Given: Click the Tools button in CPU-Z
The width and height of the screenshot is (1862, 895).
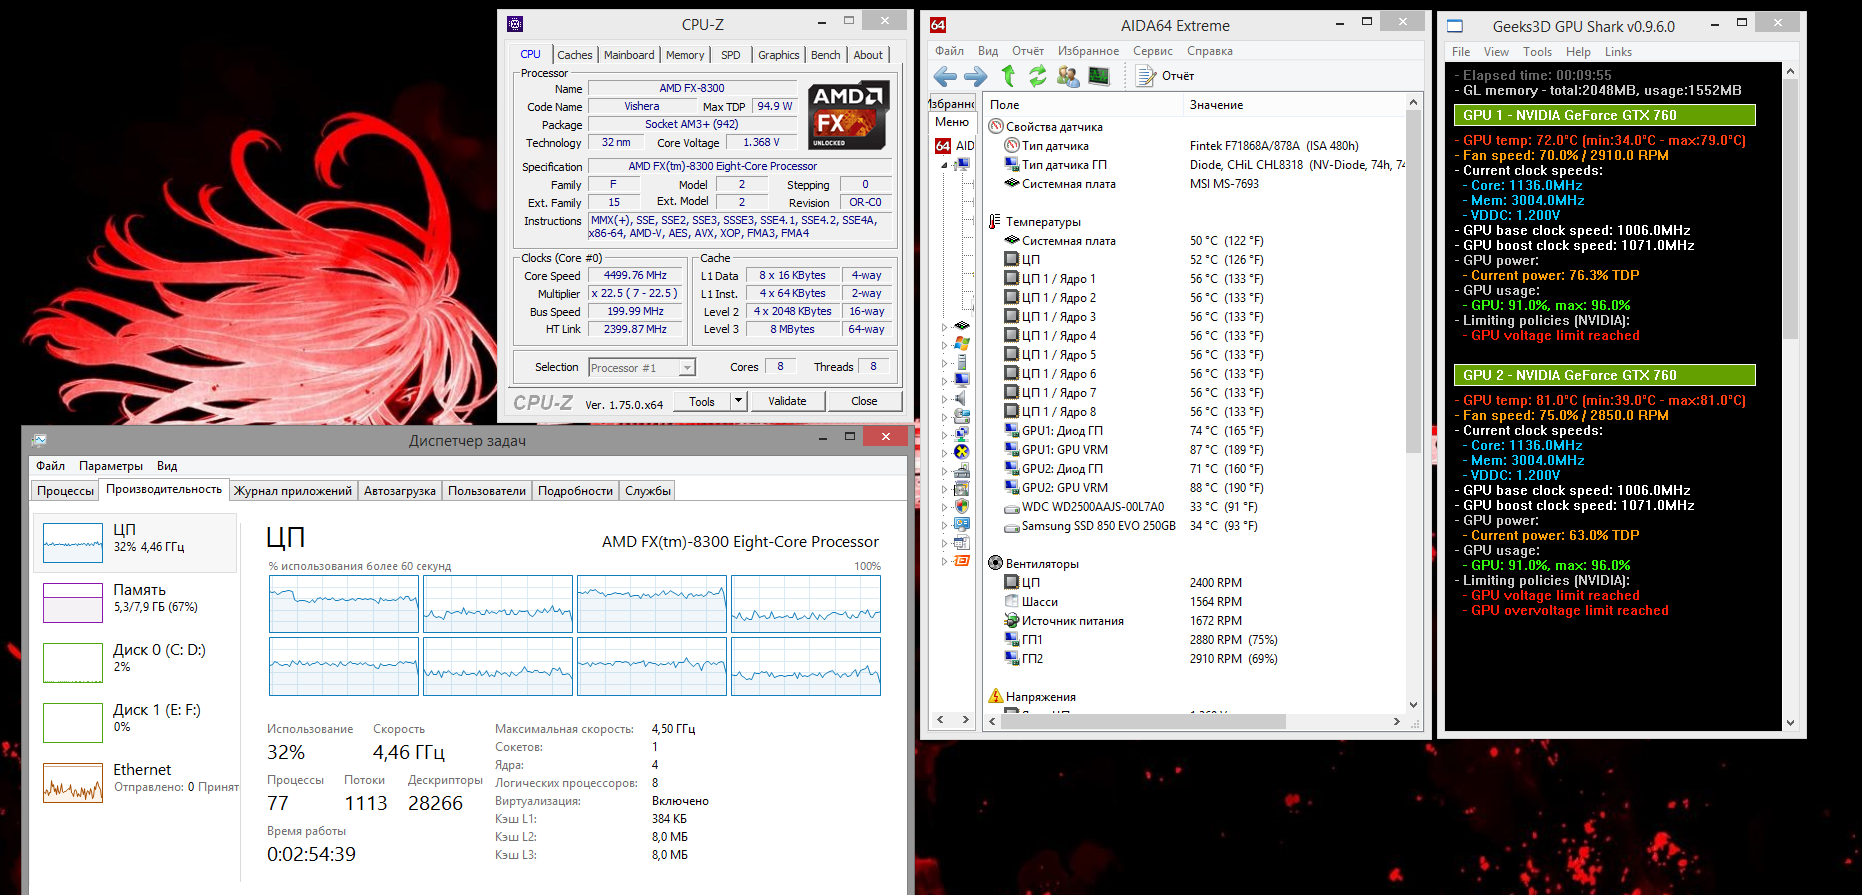Looking at the screenshot, I should pyautogui.click(x=702, y=401).
